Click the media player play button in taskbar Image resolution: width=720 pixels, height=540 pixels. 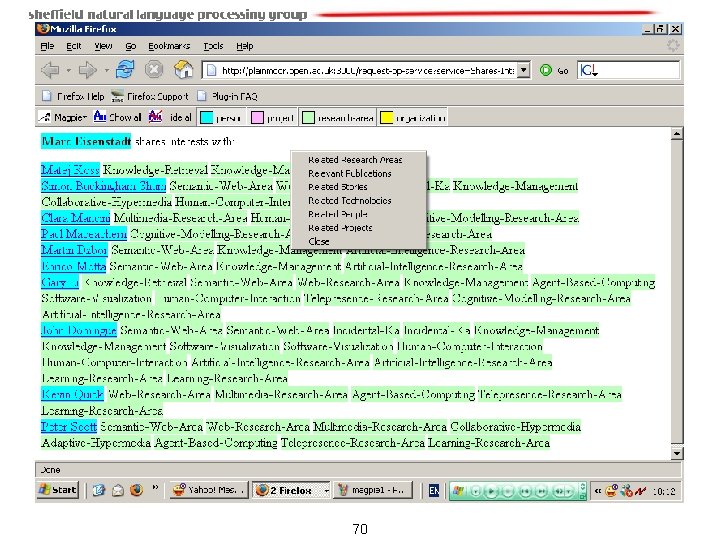click(491, 491)
